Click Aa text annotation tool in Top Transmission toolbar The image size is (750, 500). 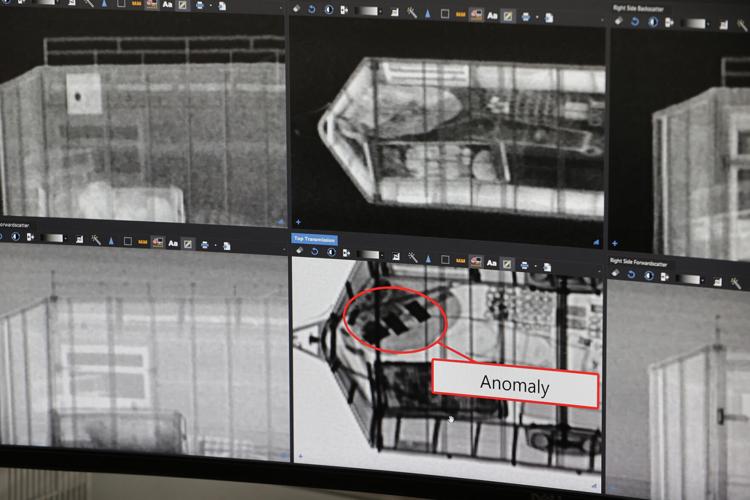tap(492, 263)
